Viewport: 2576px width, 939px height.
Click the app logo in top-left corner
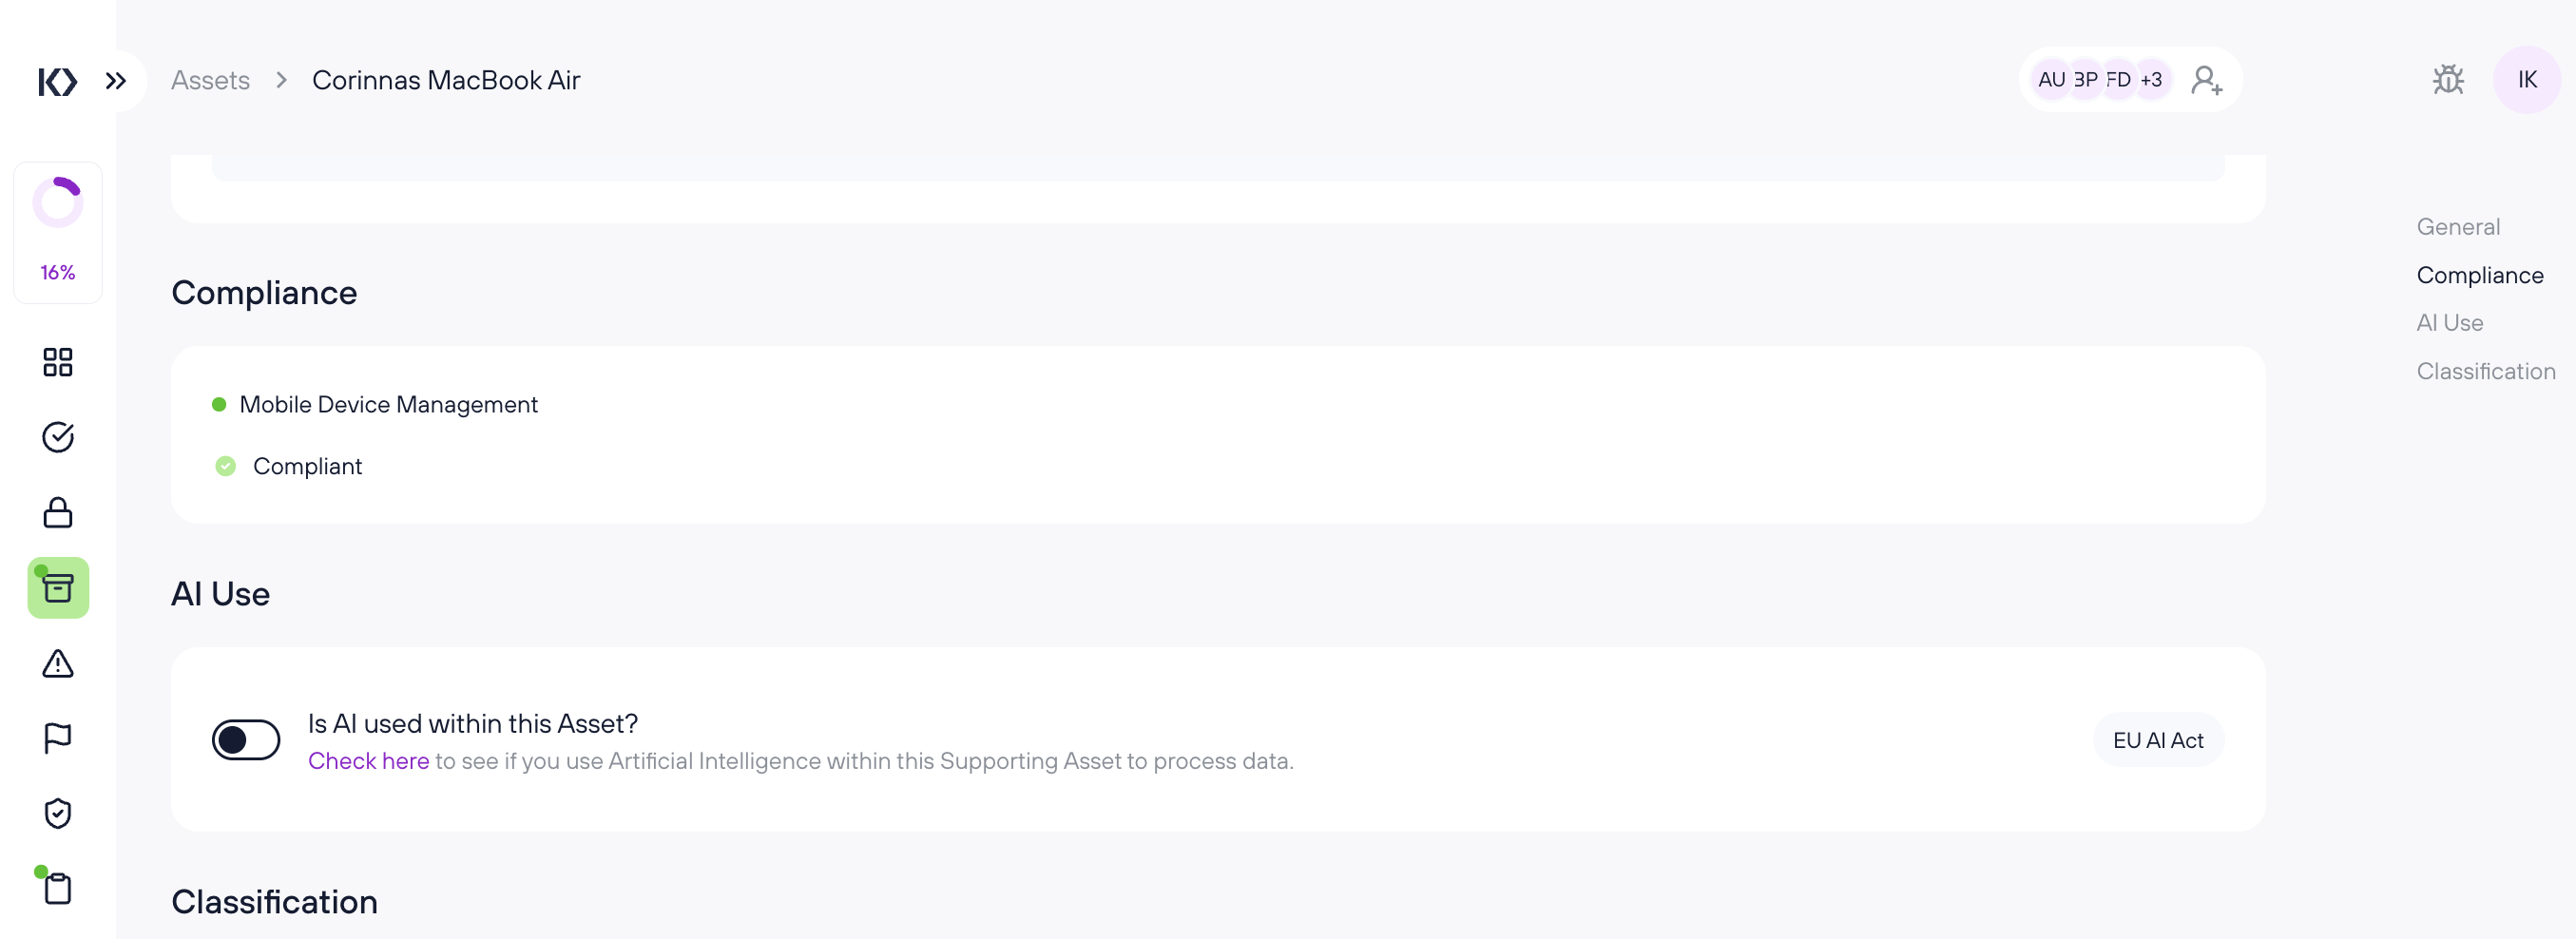click(57, 81)
